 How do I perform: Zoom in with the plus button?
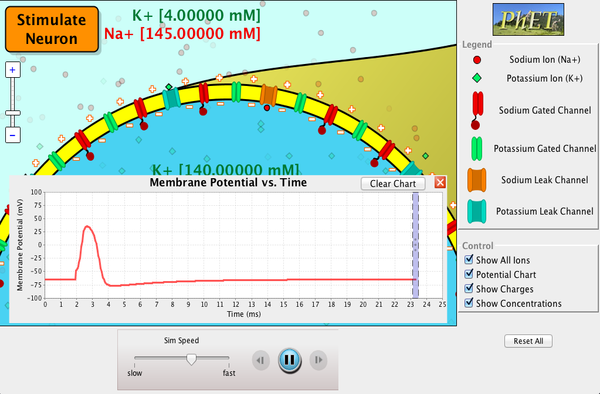[x=13, y=70]
